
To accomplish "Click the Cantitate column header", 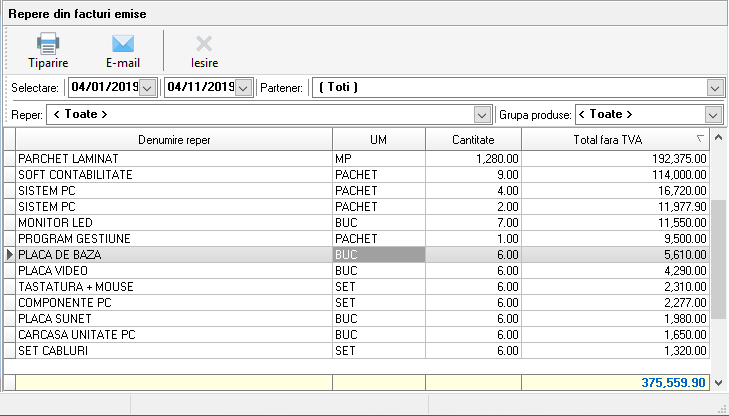I will click(x=473, y=139).
